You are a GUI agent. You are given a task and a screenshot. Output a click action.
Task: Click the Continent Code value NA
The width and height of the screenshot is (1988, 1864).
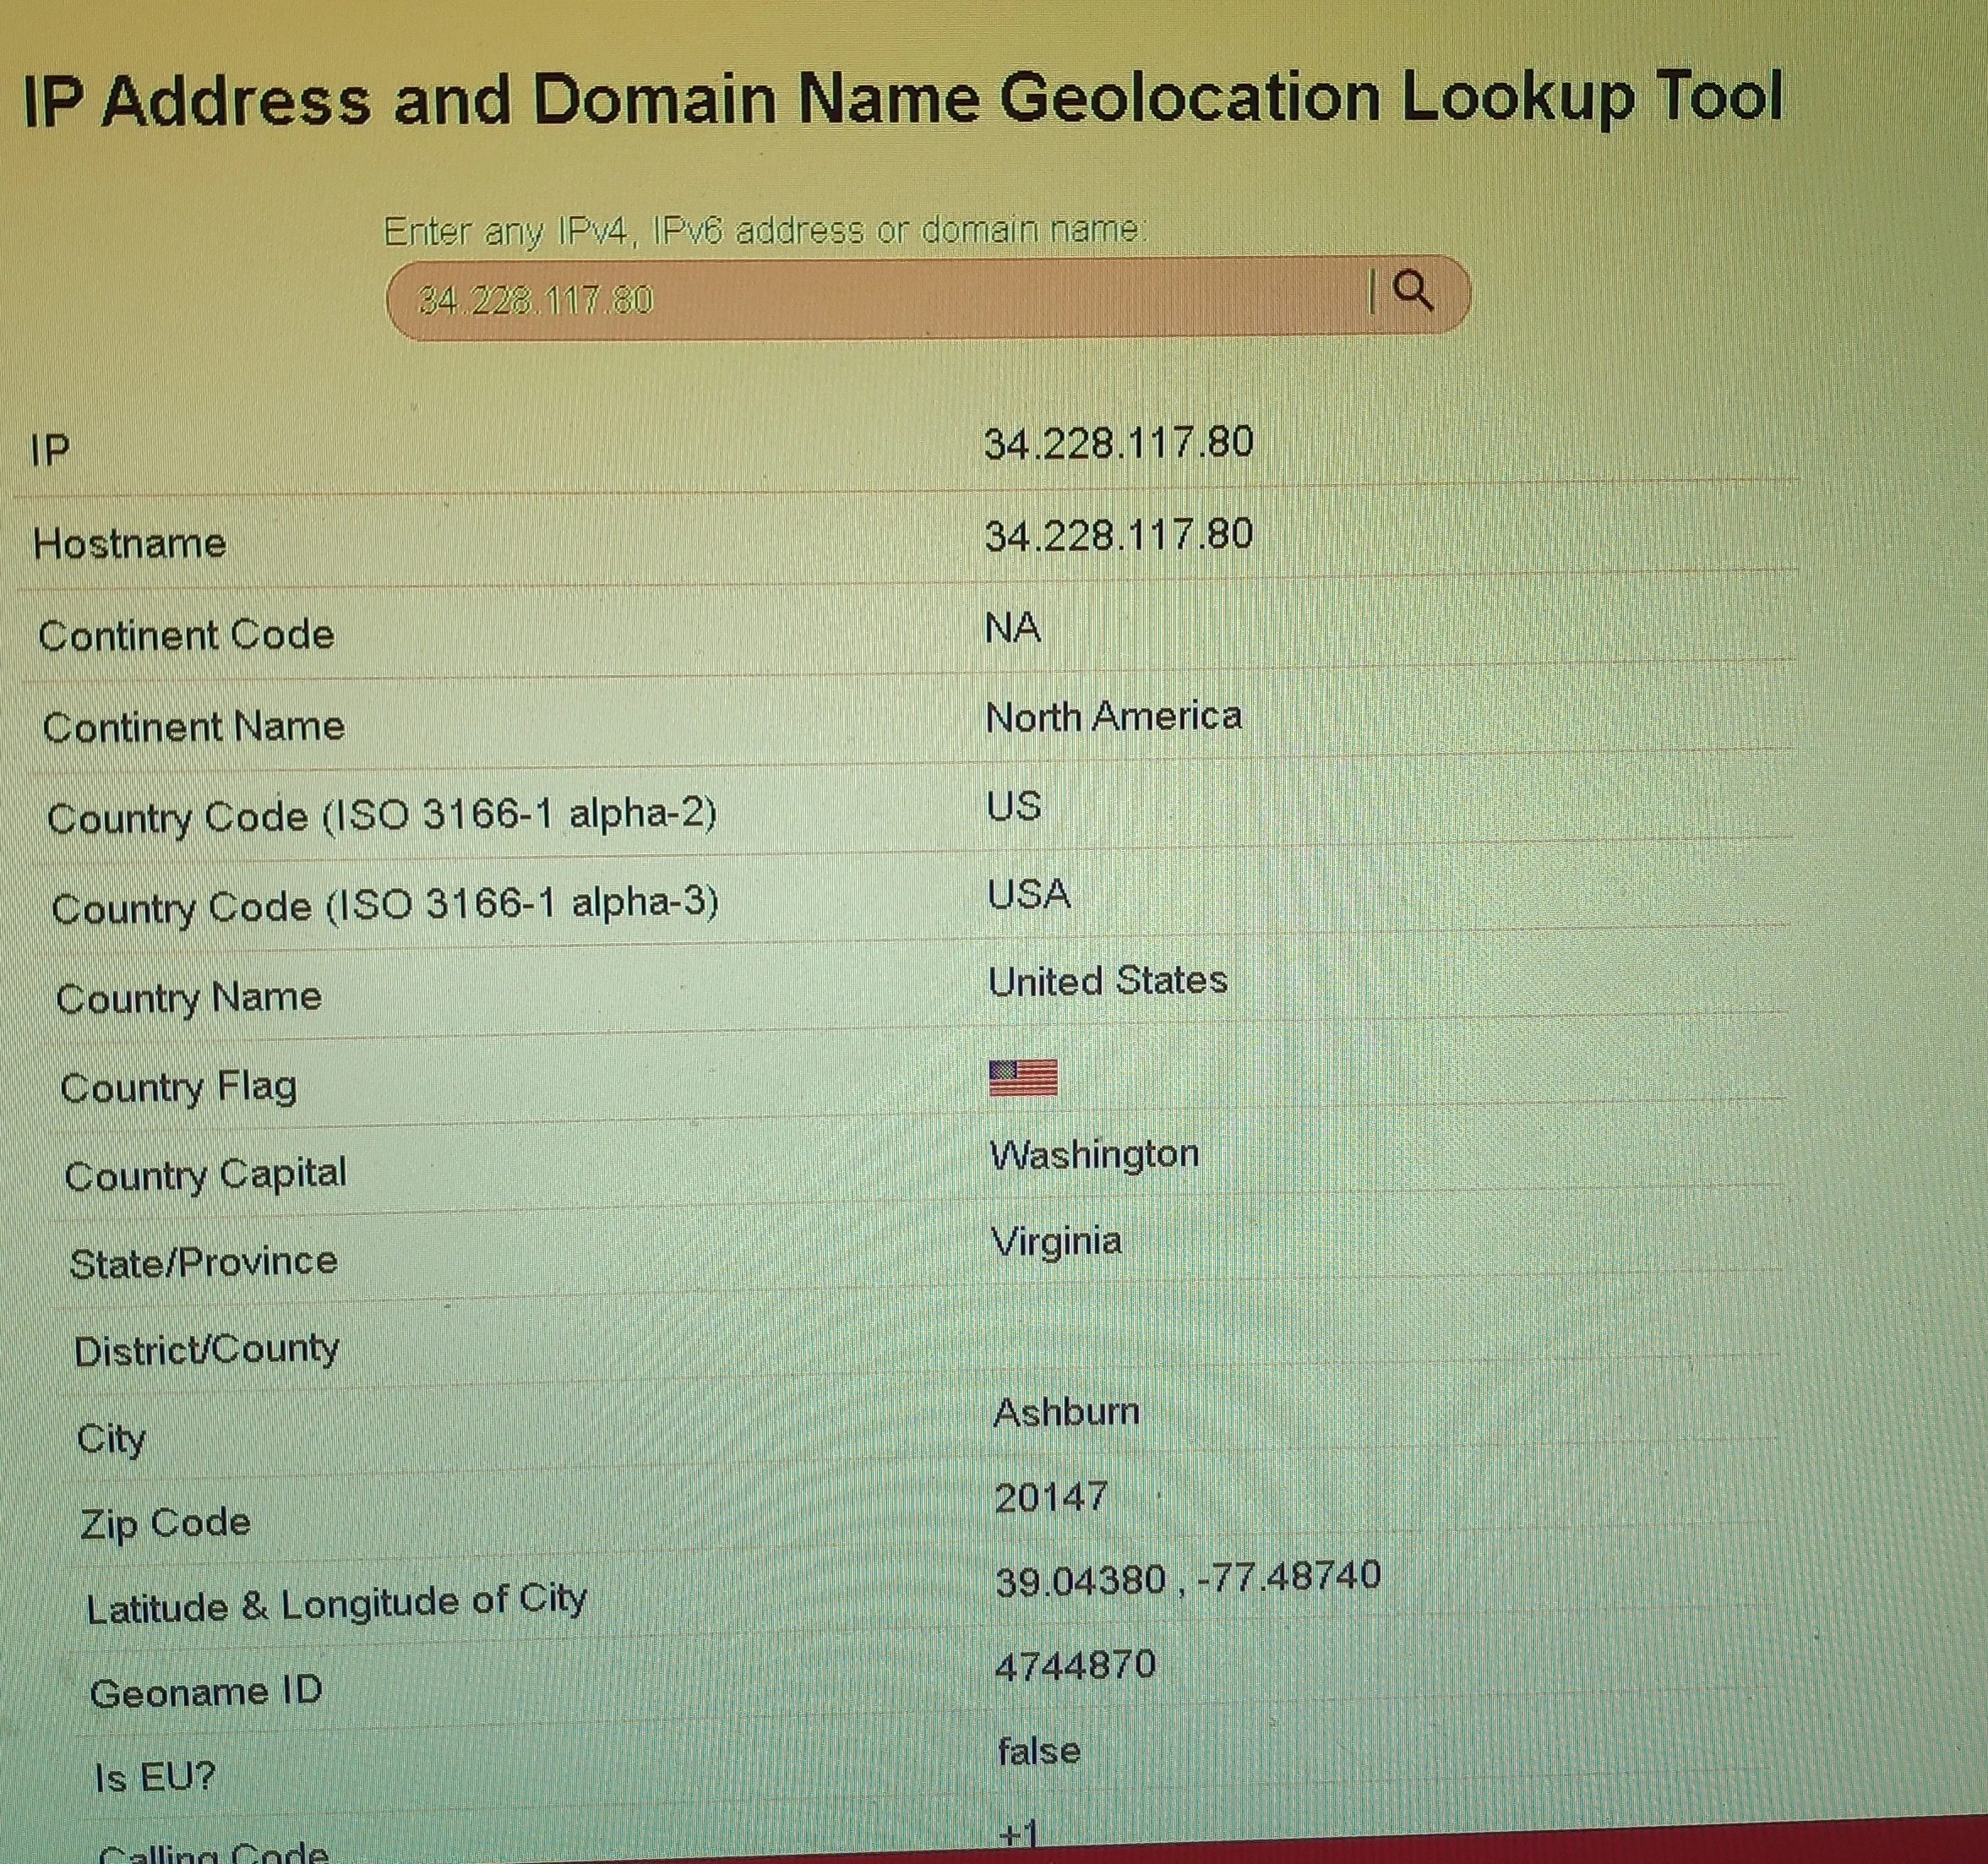(1012, 628)
